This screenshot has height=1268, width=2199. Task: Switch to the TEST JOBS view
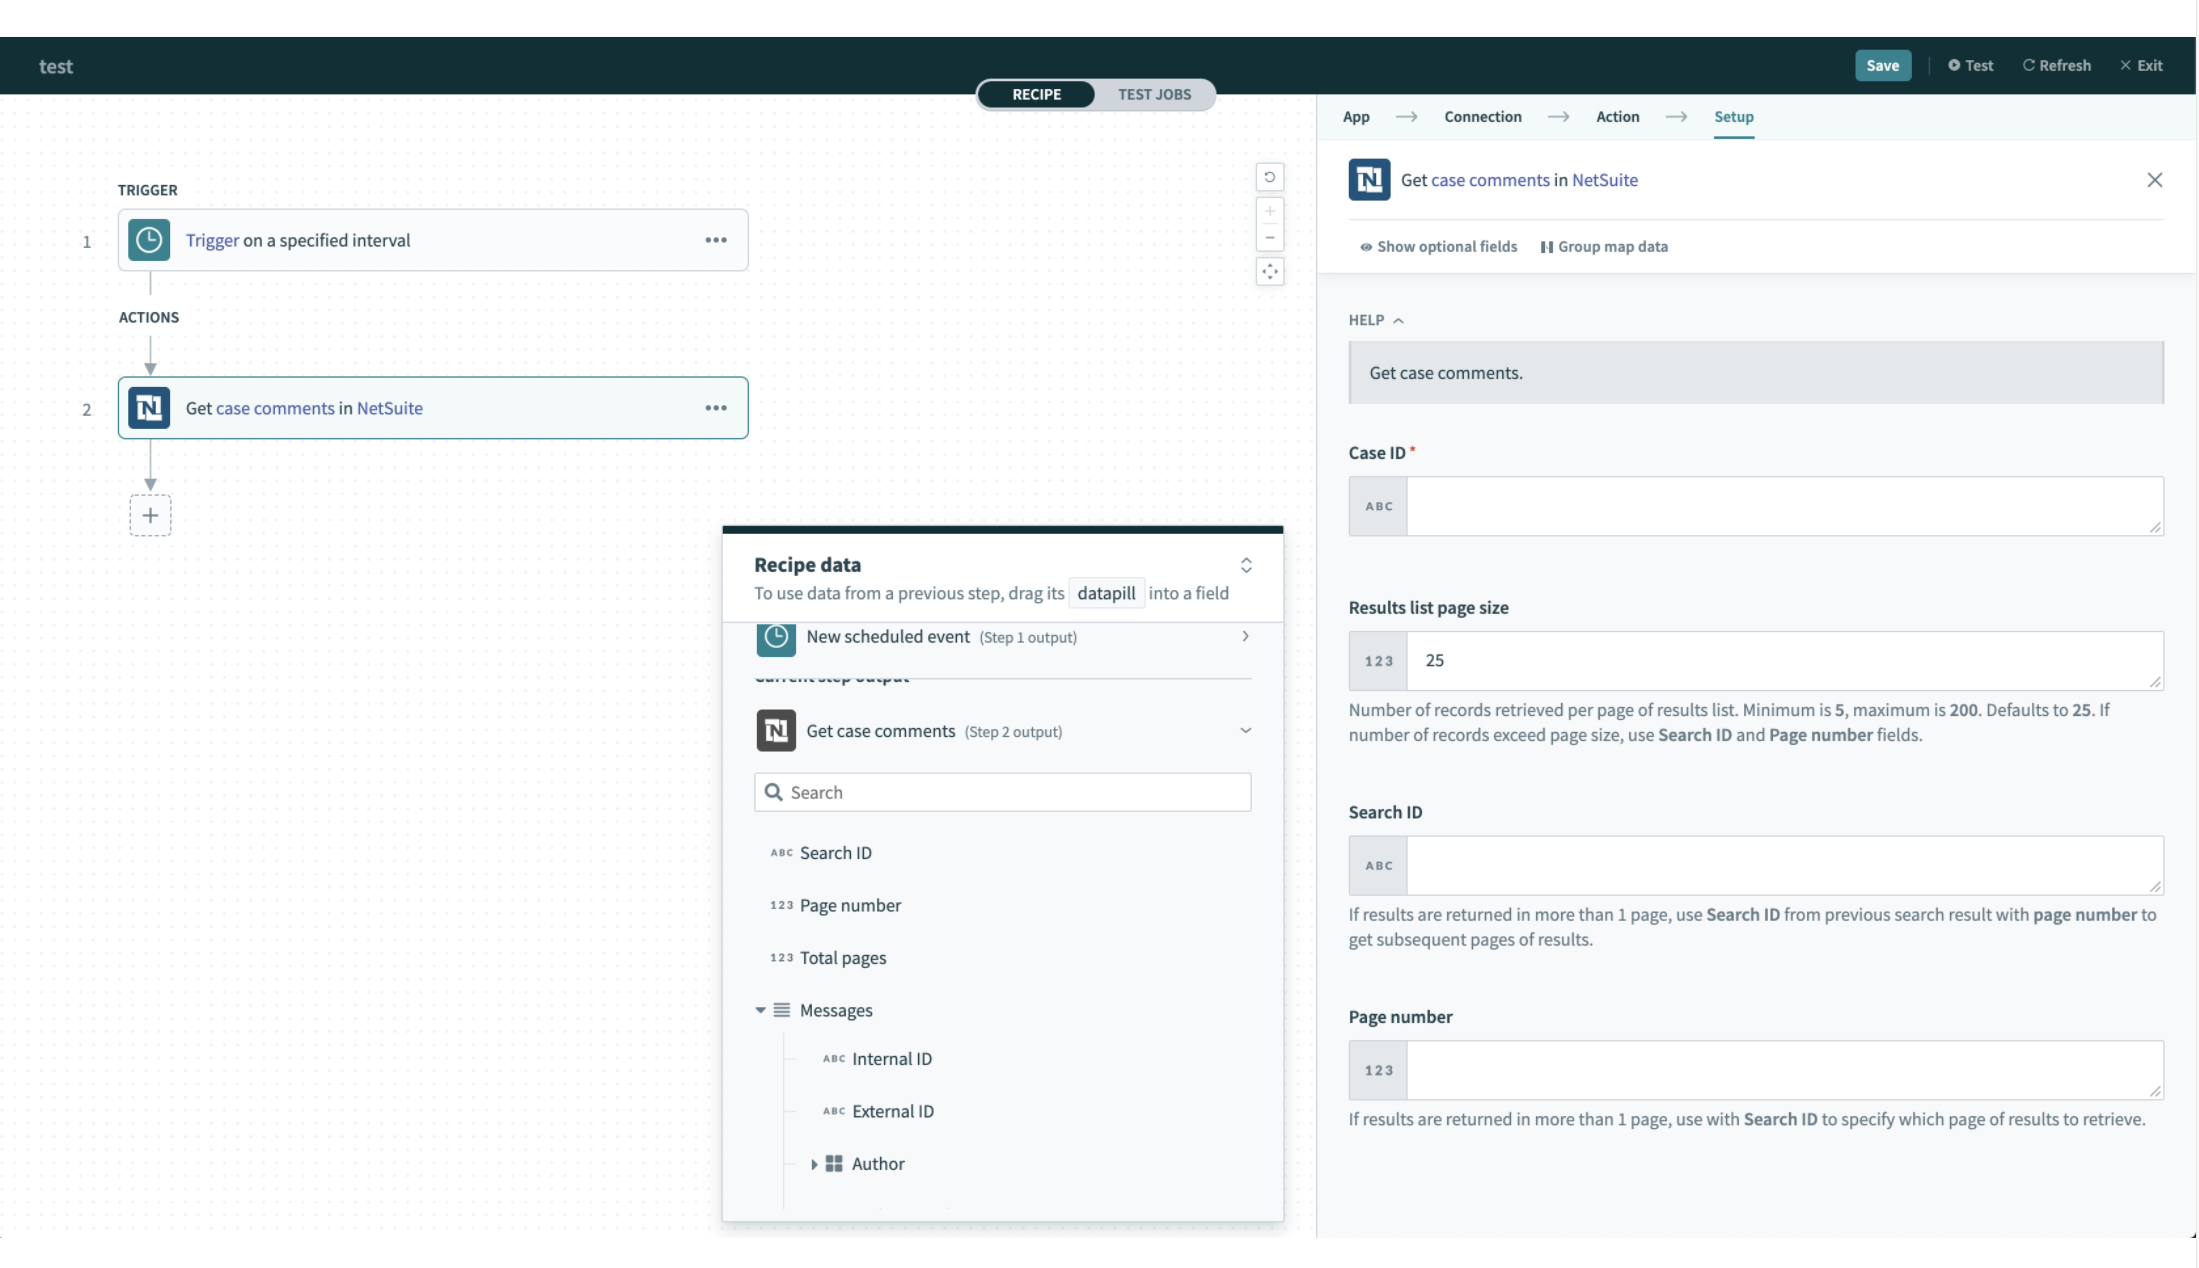click(1154, 95)
